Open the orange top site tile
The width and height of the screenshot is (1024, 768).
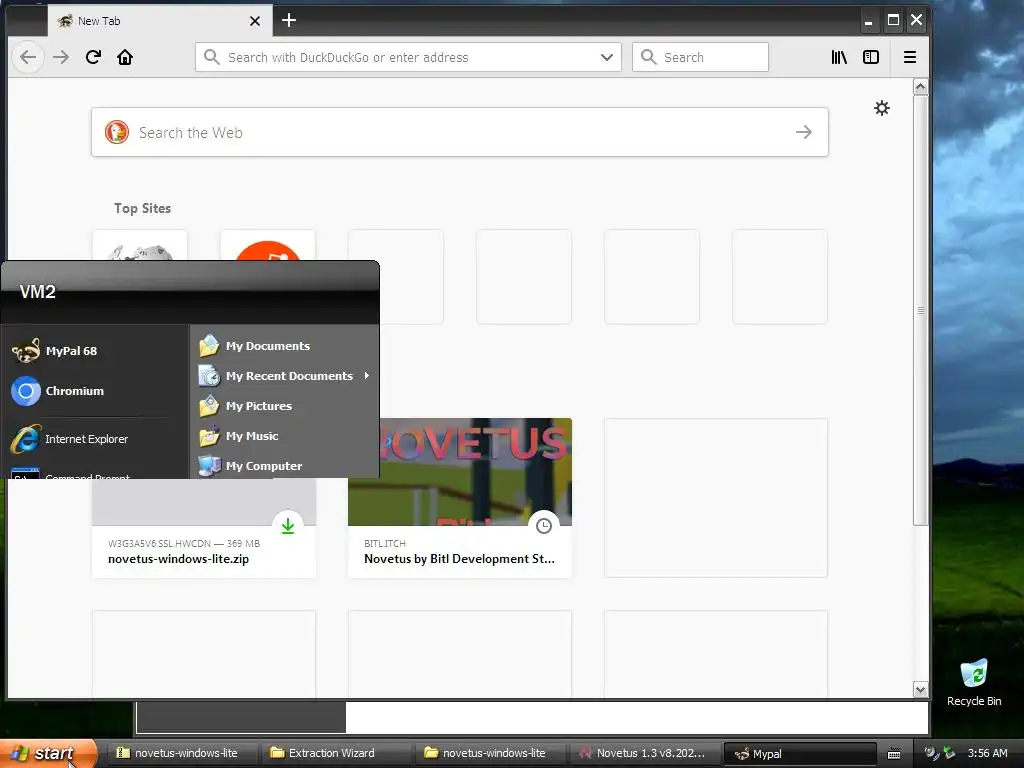pyautogui.click(x=268, y=246)
